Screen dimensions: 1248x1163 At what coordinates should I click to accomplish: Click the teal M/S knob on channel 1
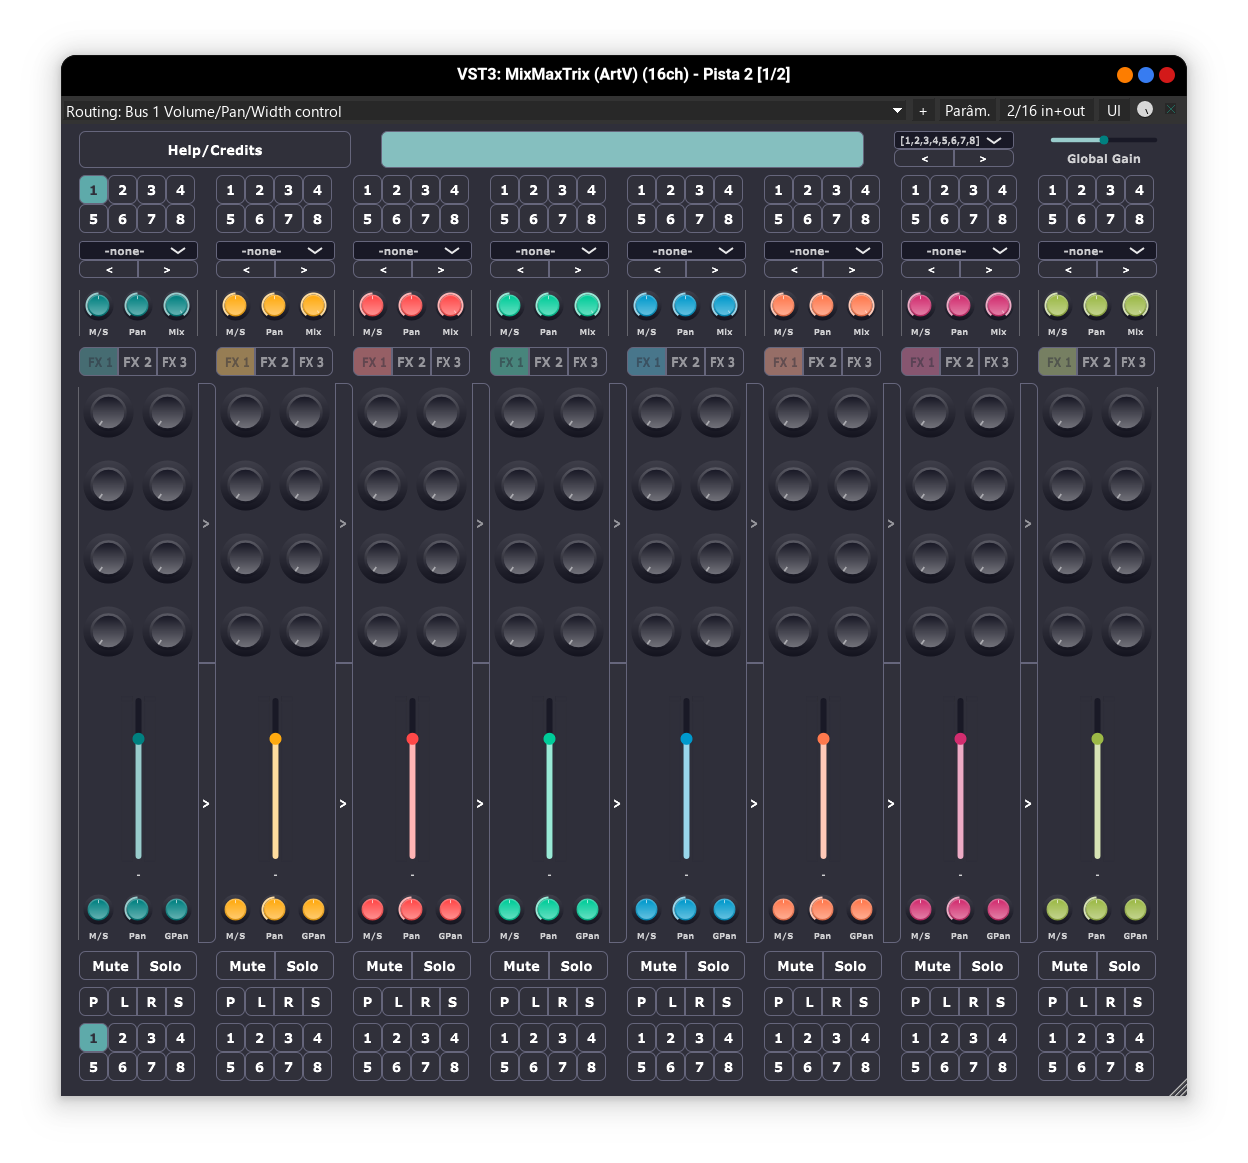point(97,307)
